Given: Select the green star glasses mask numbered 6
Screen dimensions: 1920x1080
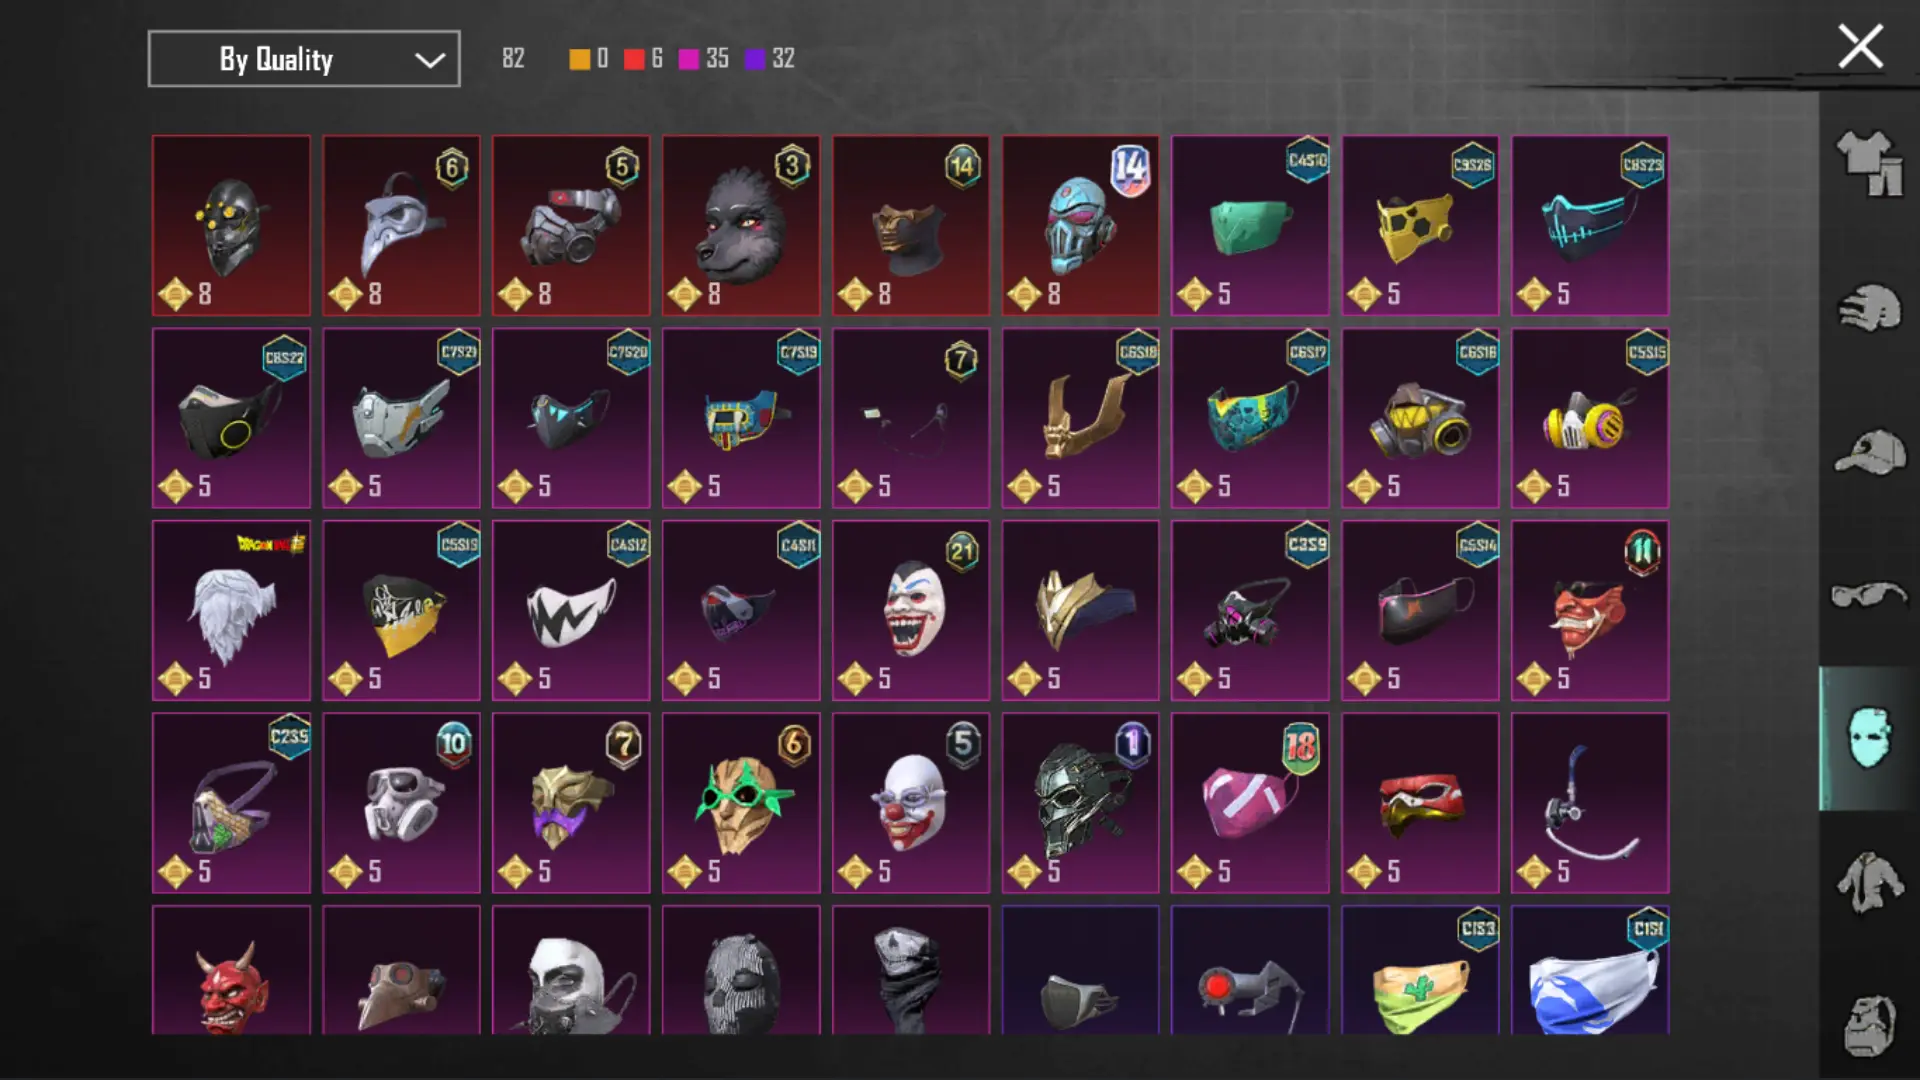Looking at the screenshot, I should (741, 803).
